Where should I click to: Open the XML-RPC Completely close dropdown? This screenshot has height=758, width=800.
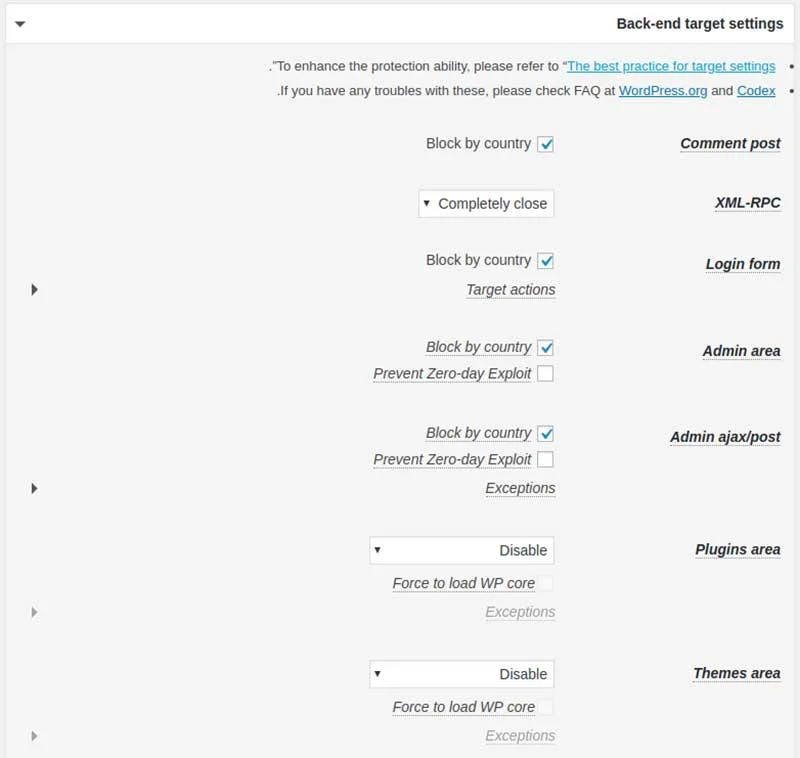coord(486,203)
